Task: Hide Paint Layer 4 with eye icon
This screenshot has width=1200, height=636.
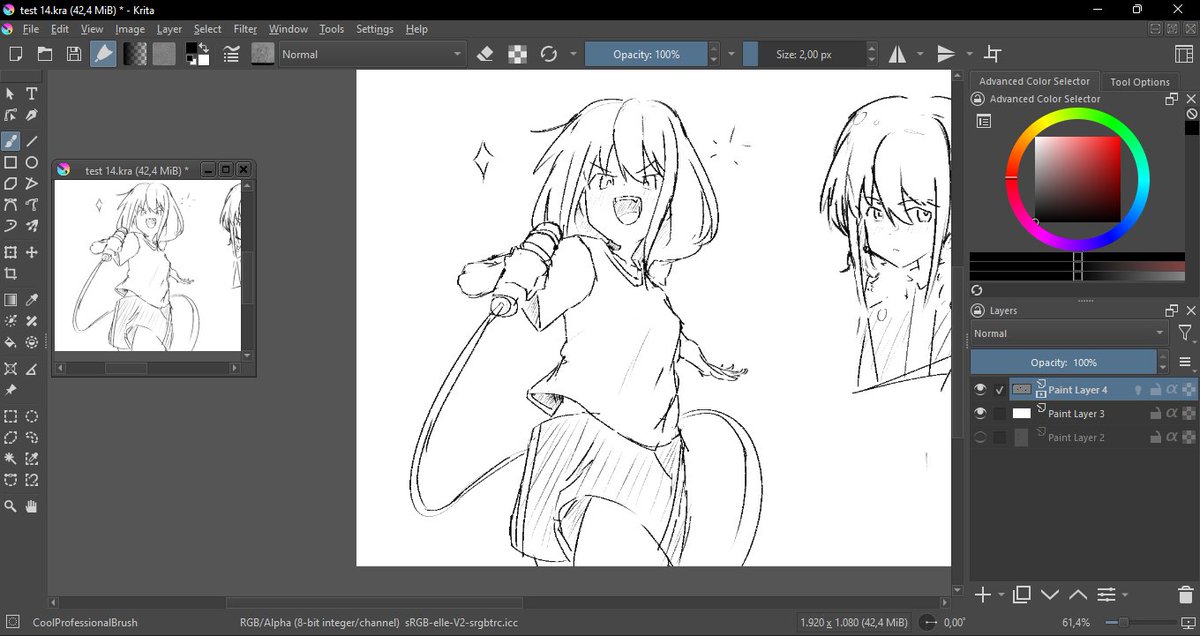Action: [980, 390]
